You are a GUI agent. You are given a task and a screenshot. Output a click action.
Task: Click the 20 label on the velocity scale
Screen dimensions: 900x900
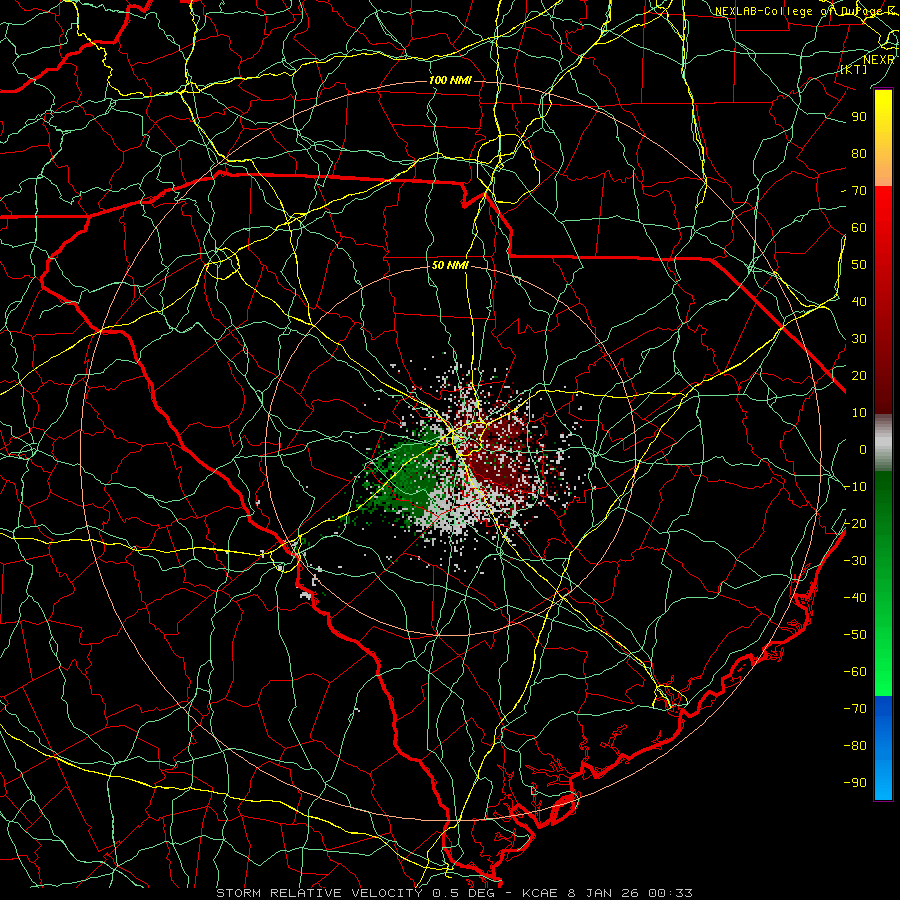click(x=859, y=376)
